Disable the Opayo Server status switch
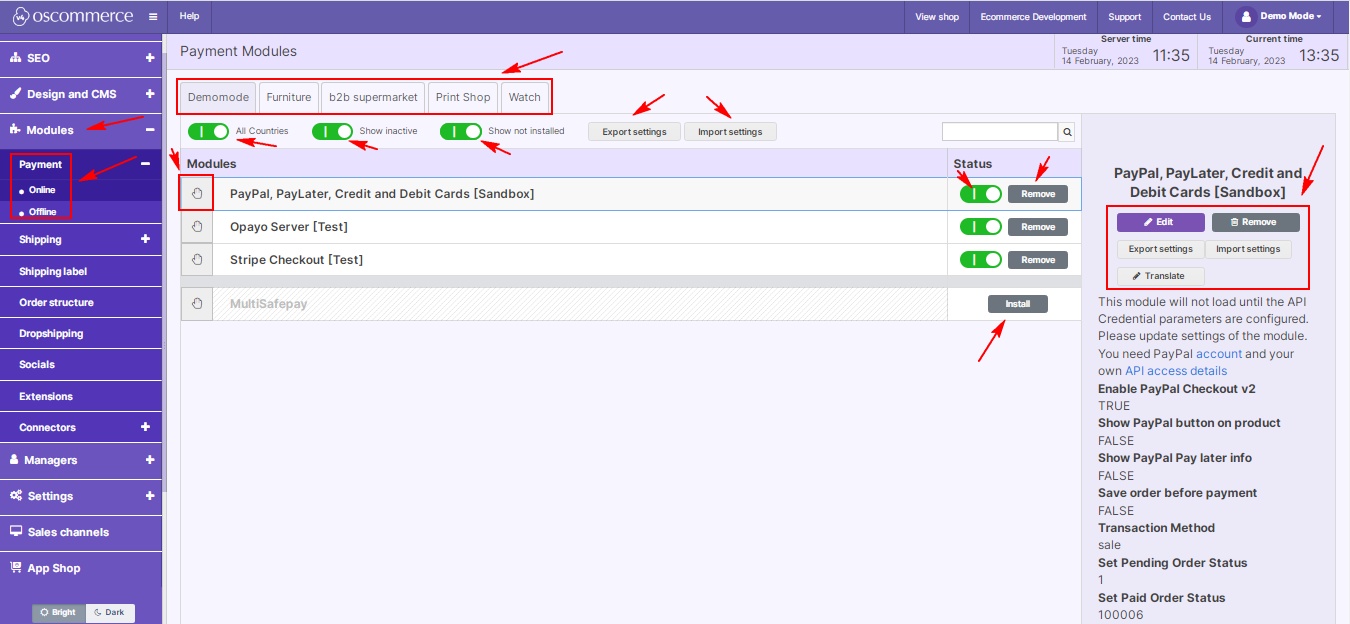The image size is (1350, 624). pos(980,227)
